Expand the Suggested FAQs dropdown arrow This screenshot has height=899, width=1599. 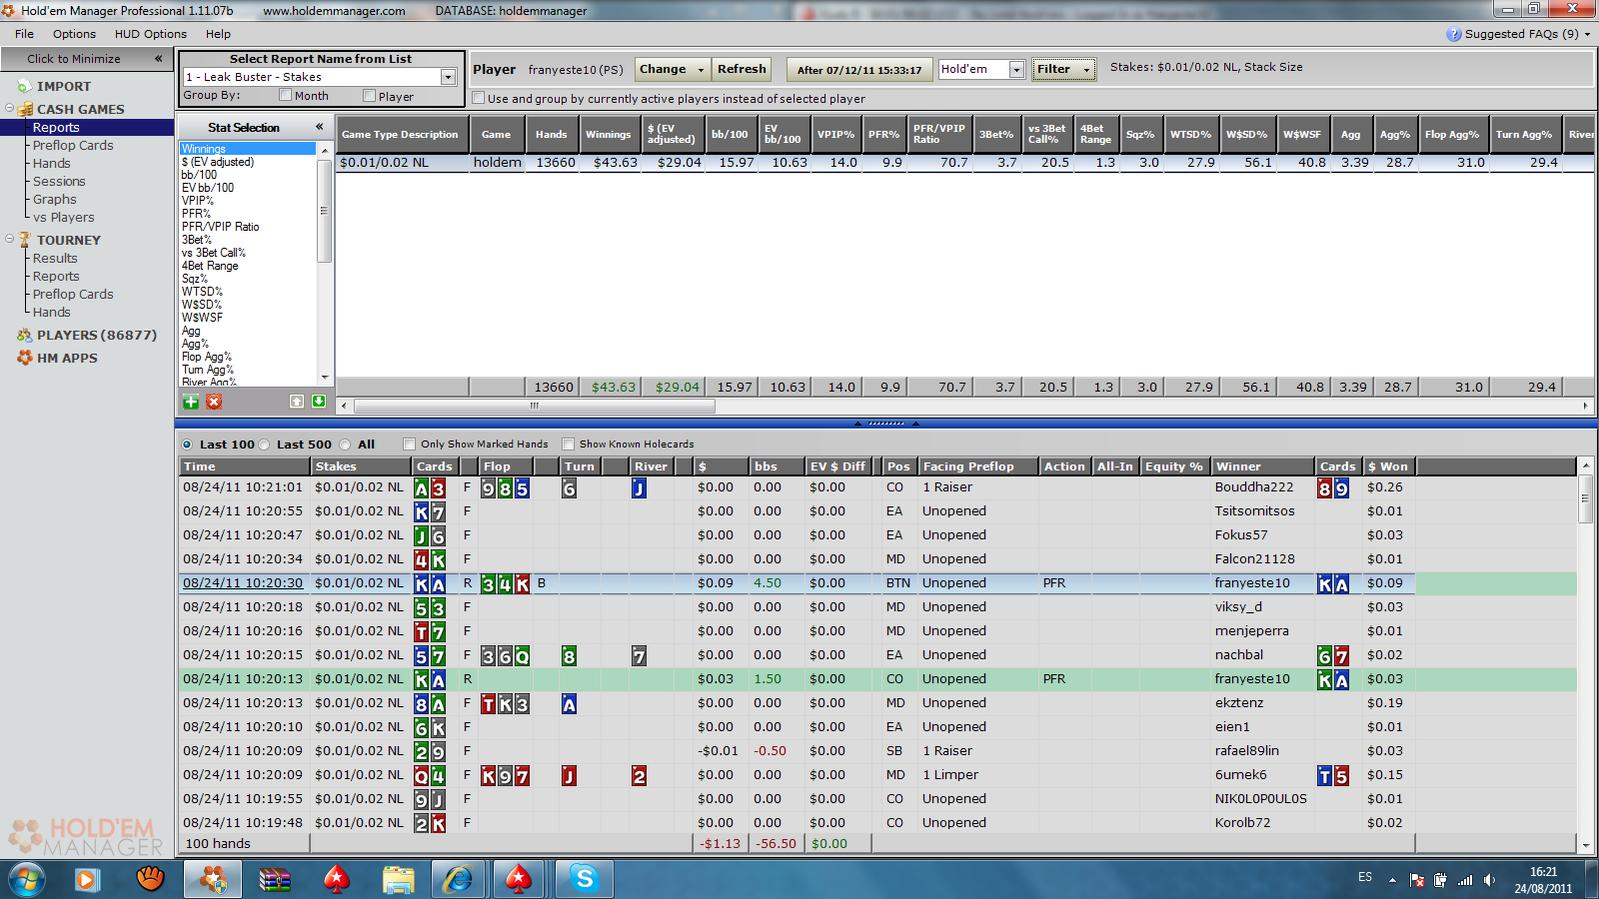[x=1588, y=34]
